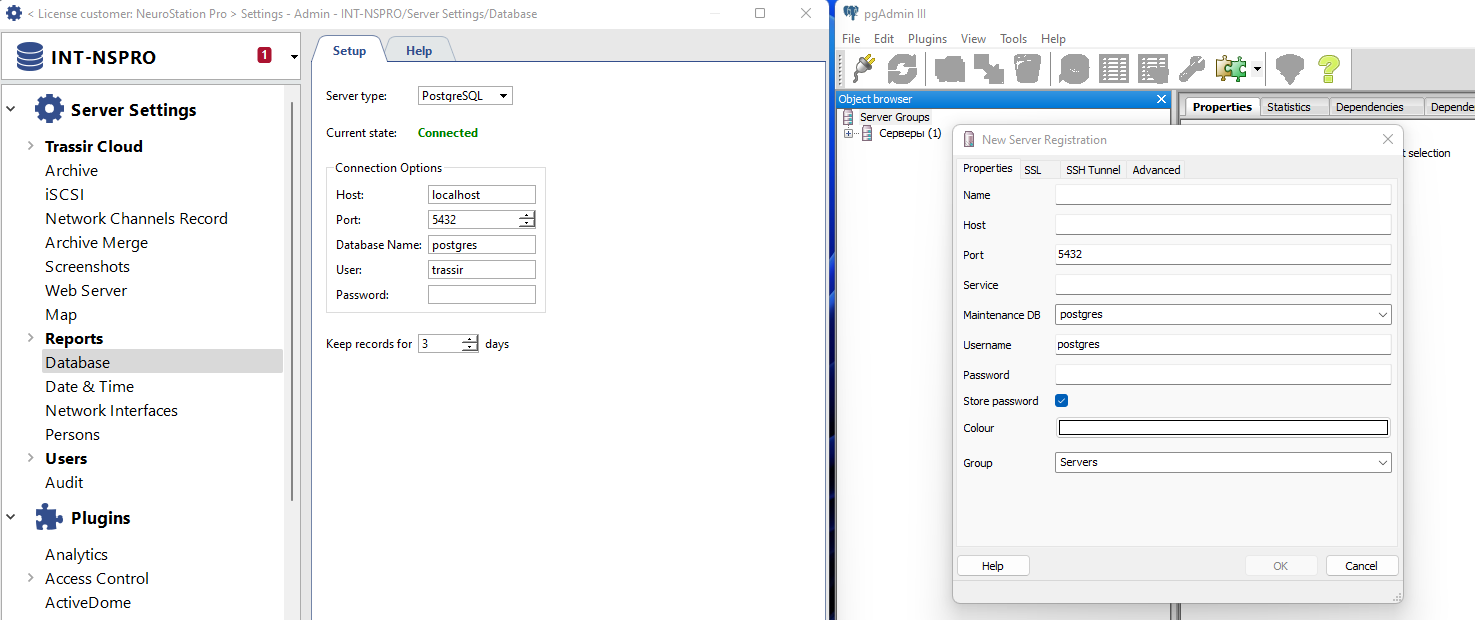Click the Name input field in dialog
The width and height of the screenshot is (1475, 620).
tap(1223, 195)
